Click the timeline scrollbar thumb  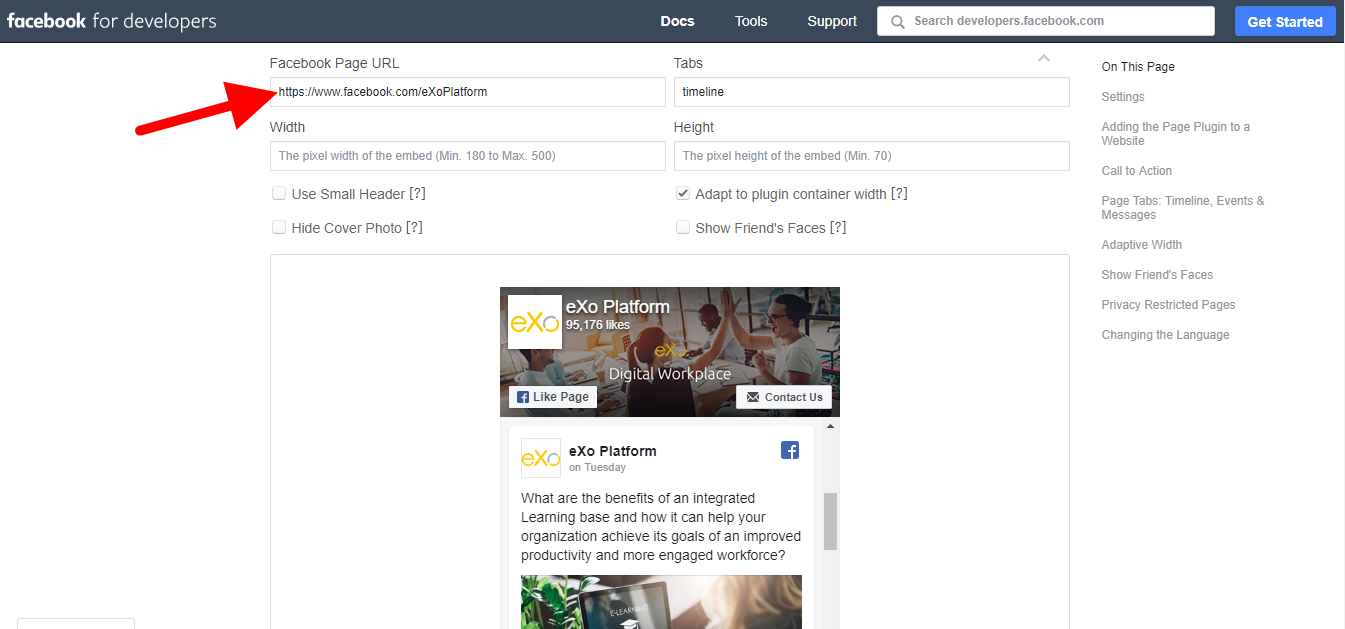click(x=830, y=521)
